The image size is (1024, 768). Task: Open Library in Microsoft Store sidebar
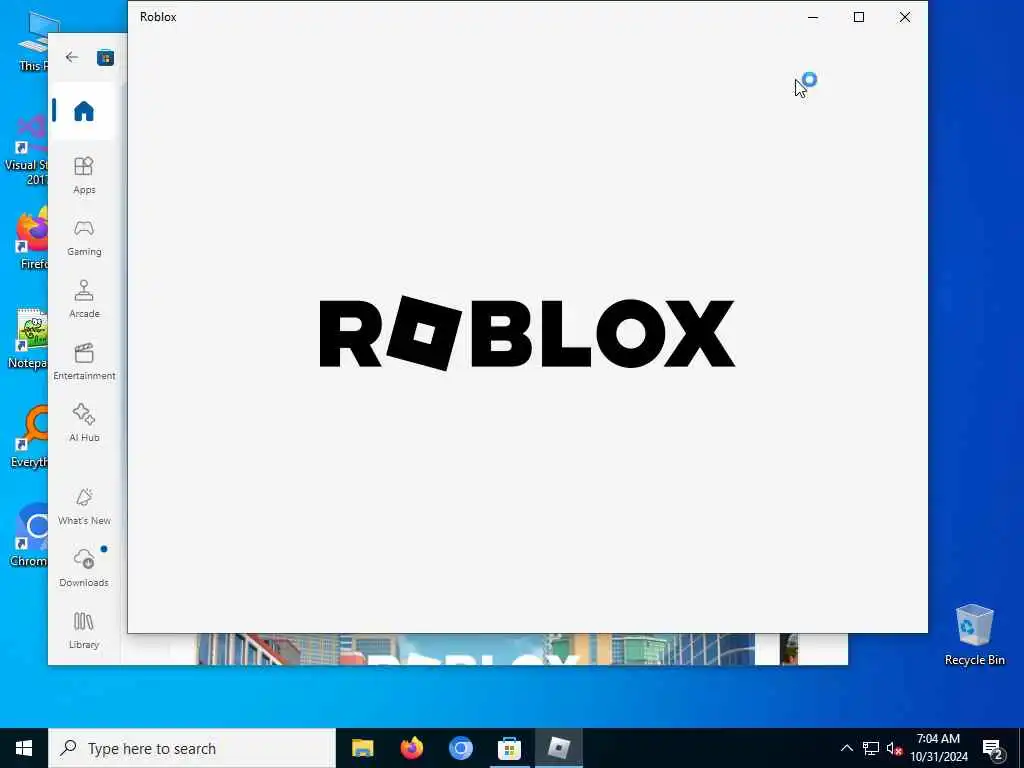pyautogui.click(x=84, y=631)
